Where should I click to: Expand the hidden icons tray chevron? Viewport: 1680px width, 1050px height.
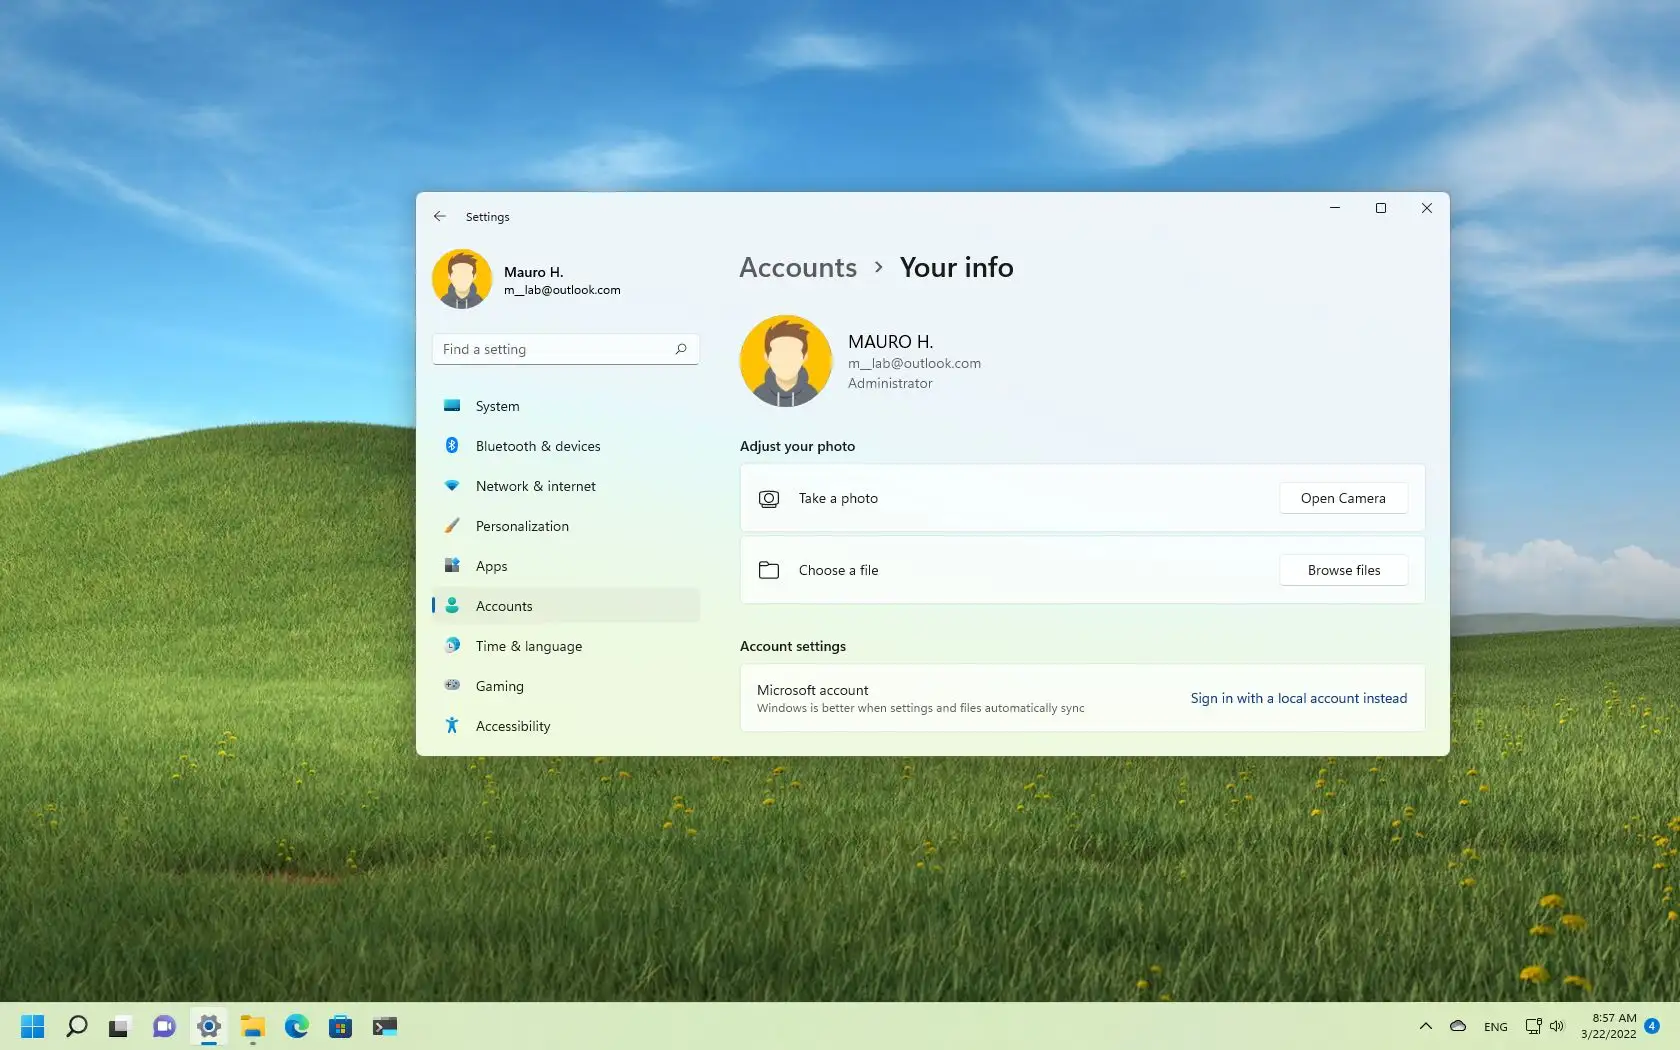pyautogui.click(x=1426, y=1026)
